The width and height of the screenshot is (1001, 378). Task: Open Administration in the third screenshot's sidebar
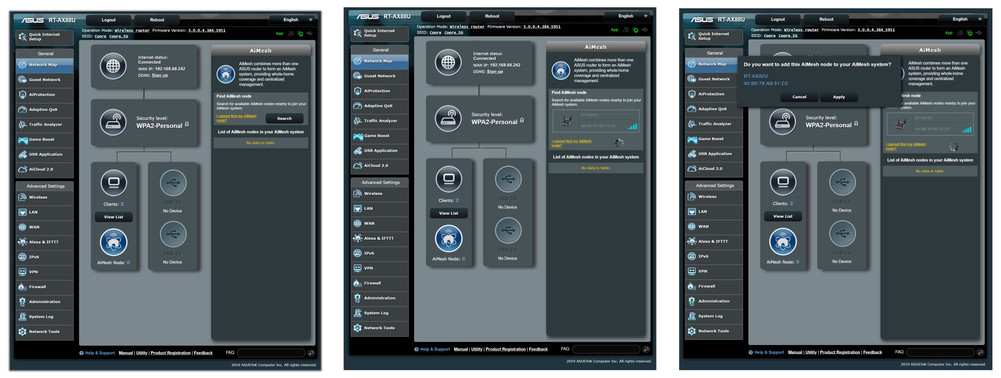tap(714, 301)
